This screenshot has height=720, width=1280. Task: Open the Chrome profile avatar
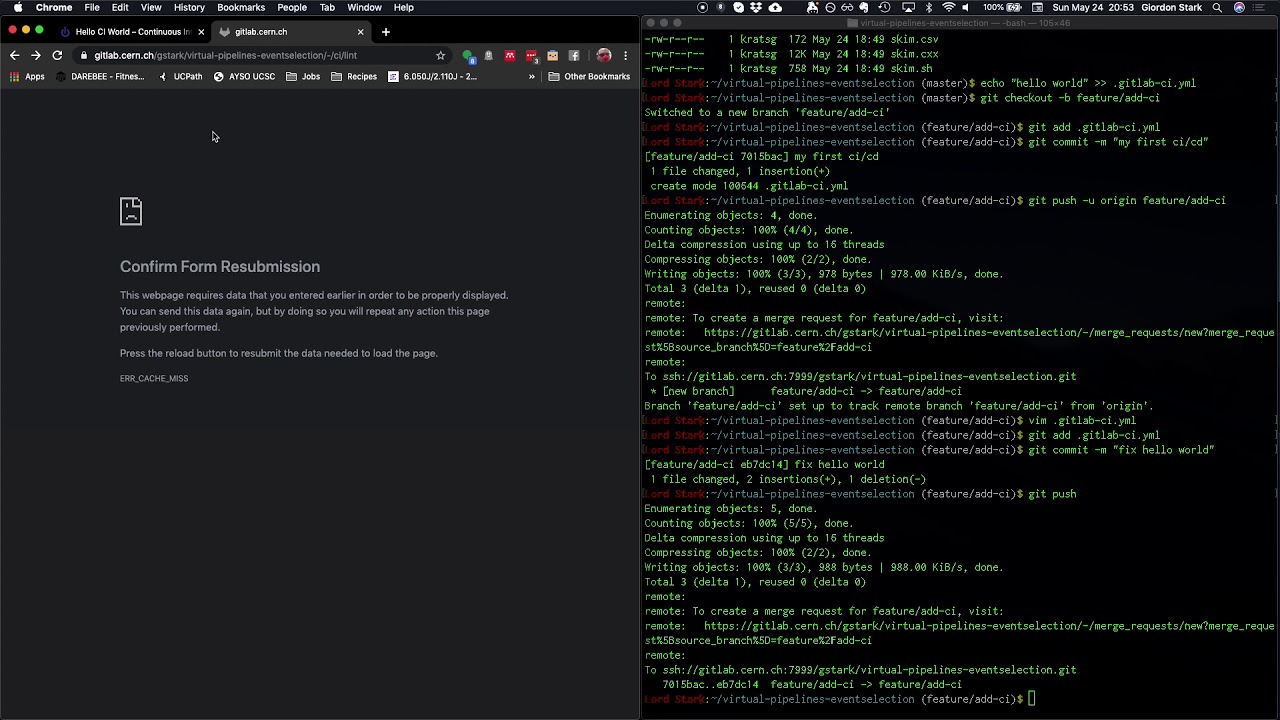(x=604, y=56)
